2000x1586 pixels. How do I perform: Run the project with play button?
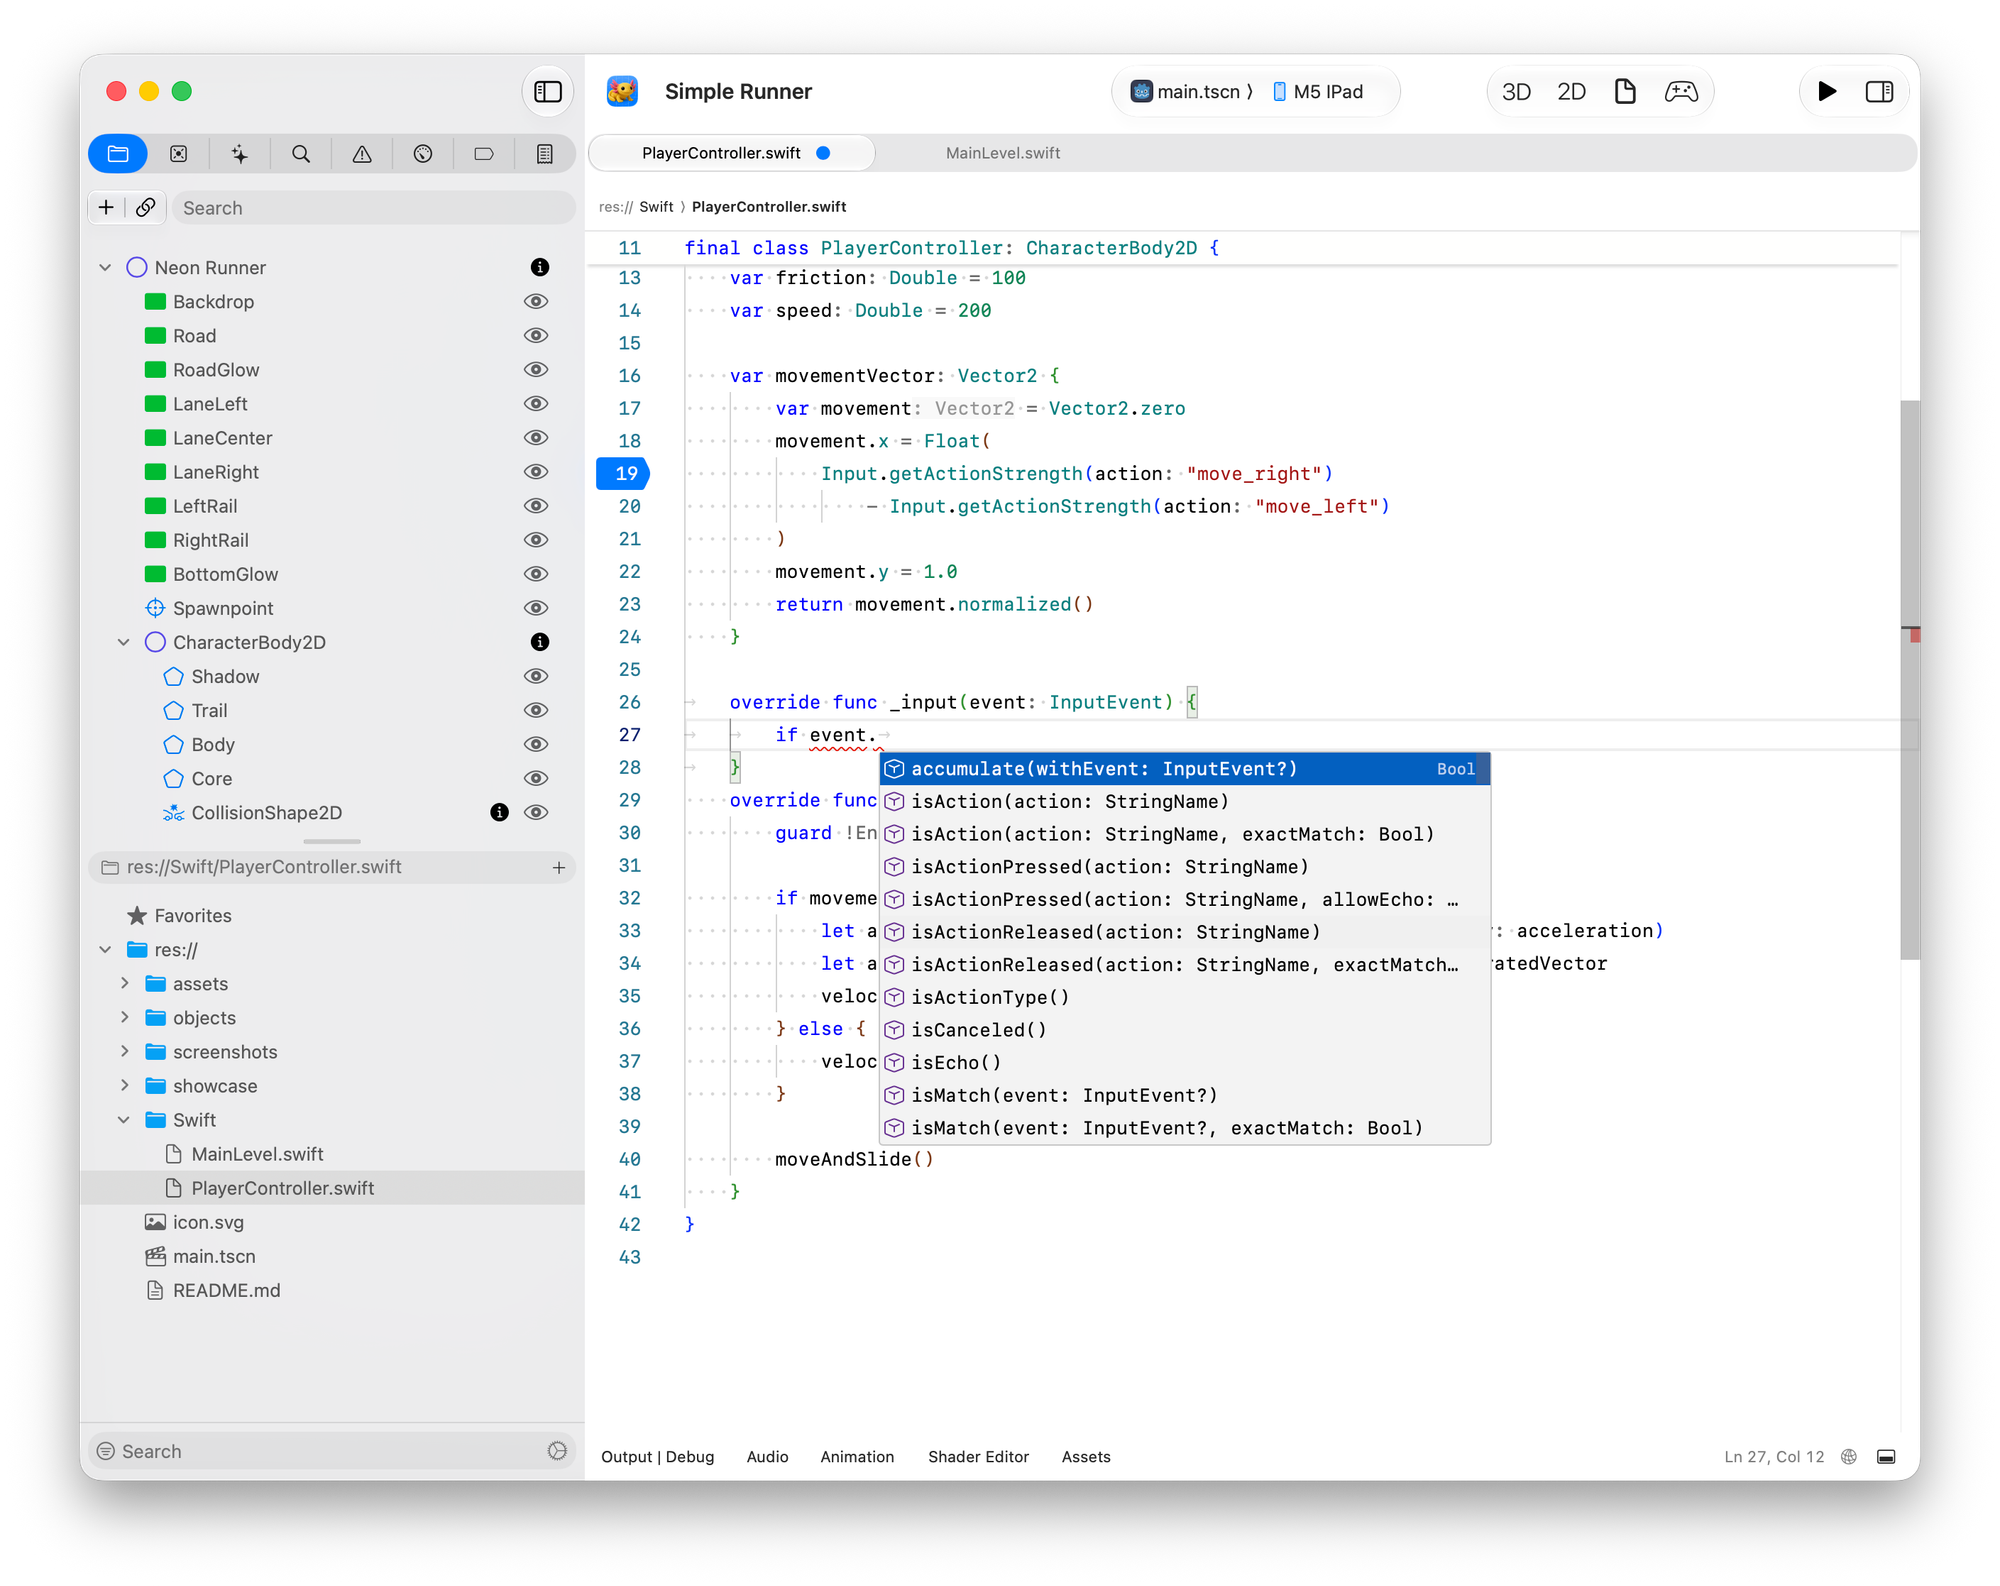(x=1827, y=92)
